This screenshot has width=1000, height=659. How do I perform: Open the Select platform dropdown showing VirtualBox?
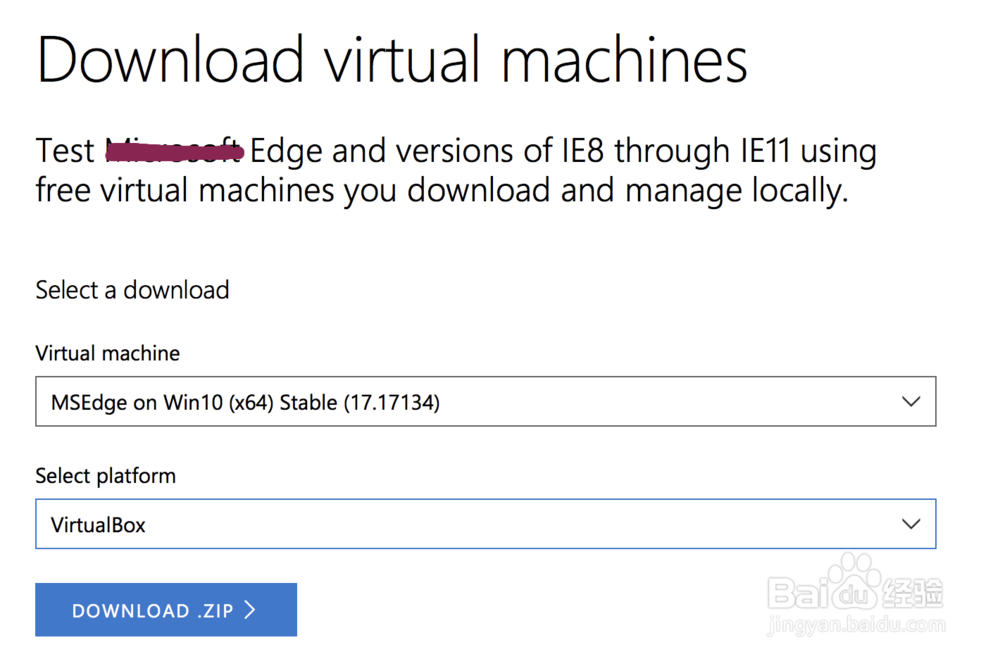tap(485, 524)
